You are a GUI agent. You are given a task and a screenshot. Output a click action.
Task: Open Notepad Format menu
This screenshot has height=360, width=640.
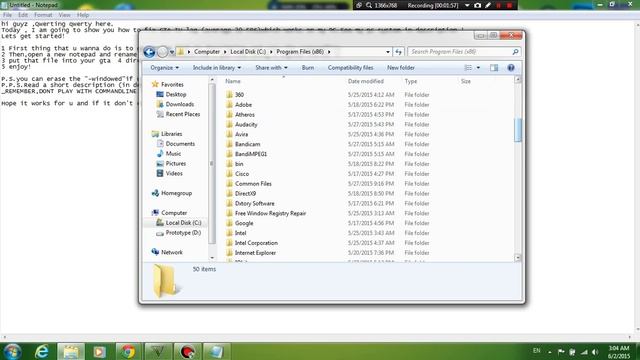pyautogui.click(x=43, y=15)
